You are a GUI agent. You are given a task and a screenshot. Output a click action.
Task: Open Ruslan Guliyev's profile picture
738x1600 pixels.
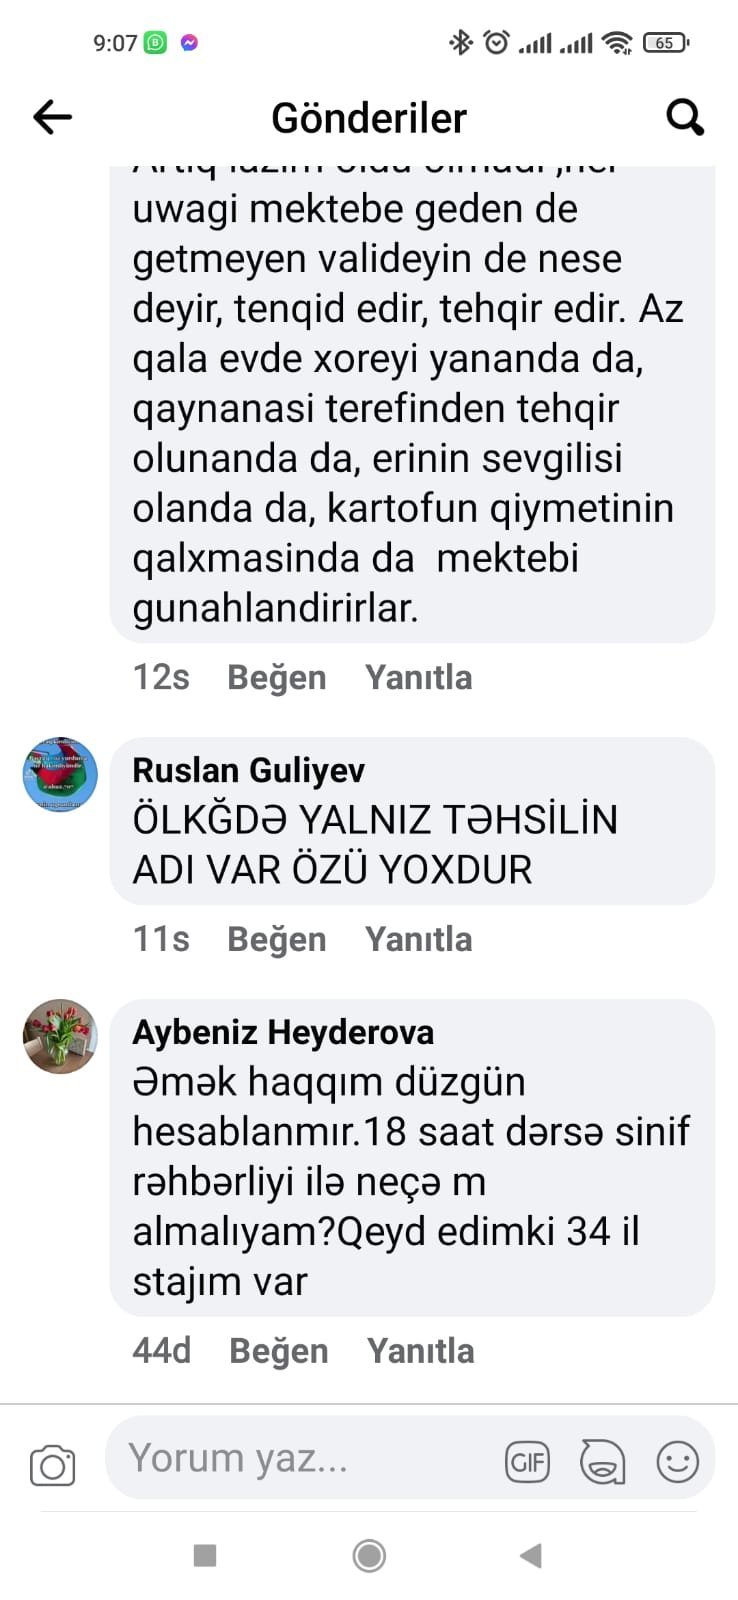(x=60, y=775)
